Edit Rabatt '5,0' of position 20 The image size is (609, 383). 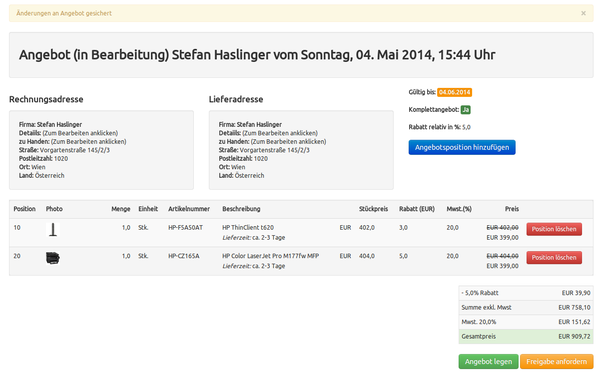pos(403,256)
